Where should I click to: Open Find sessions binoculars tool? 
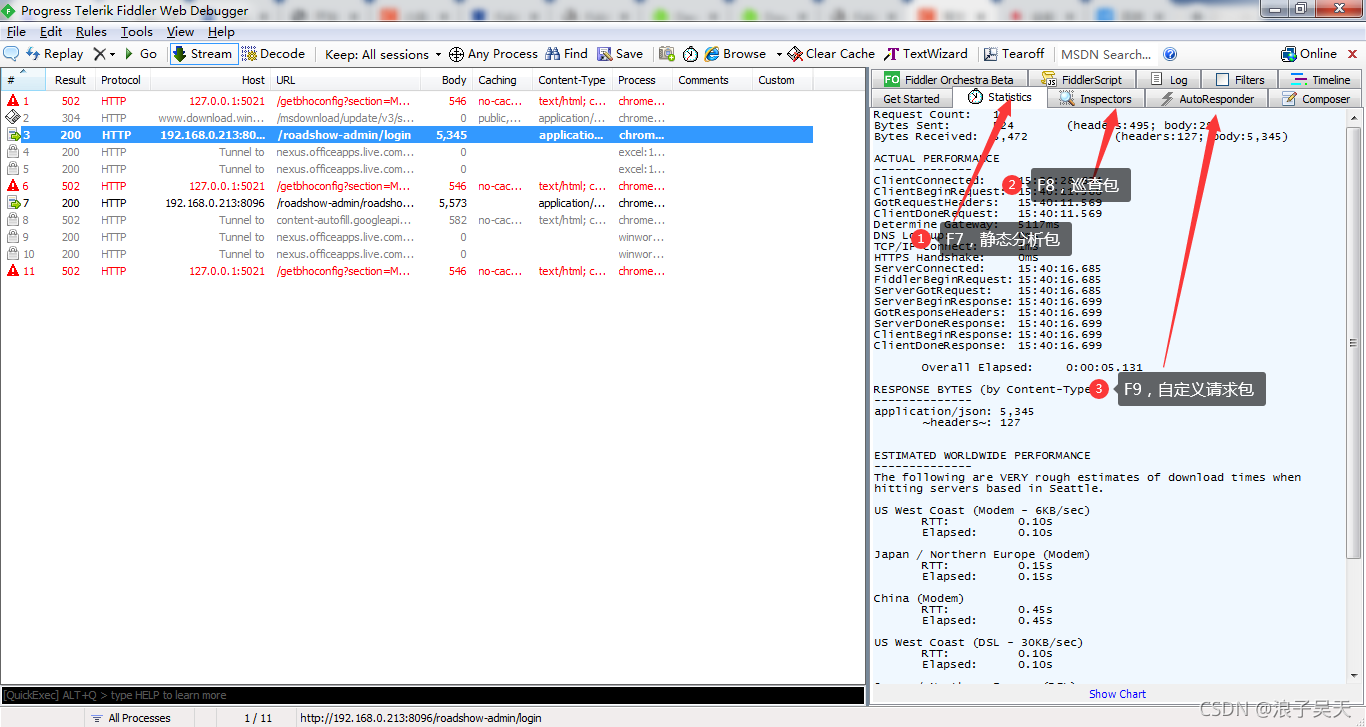(x=566, y=54)
